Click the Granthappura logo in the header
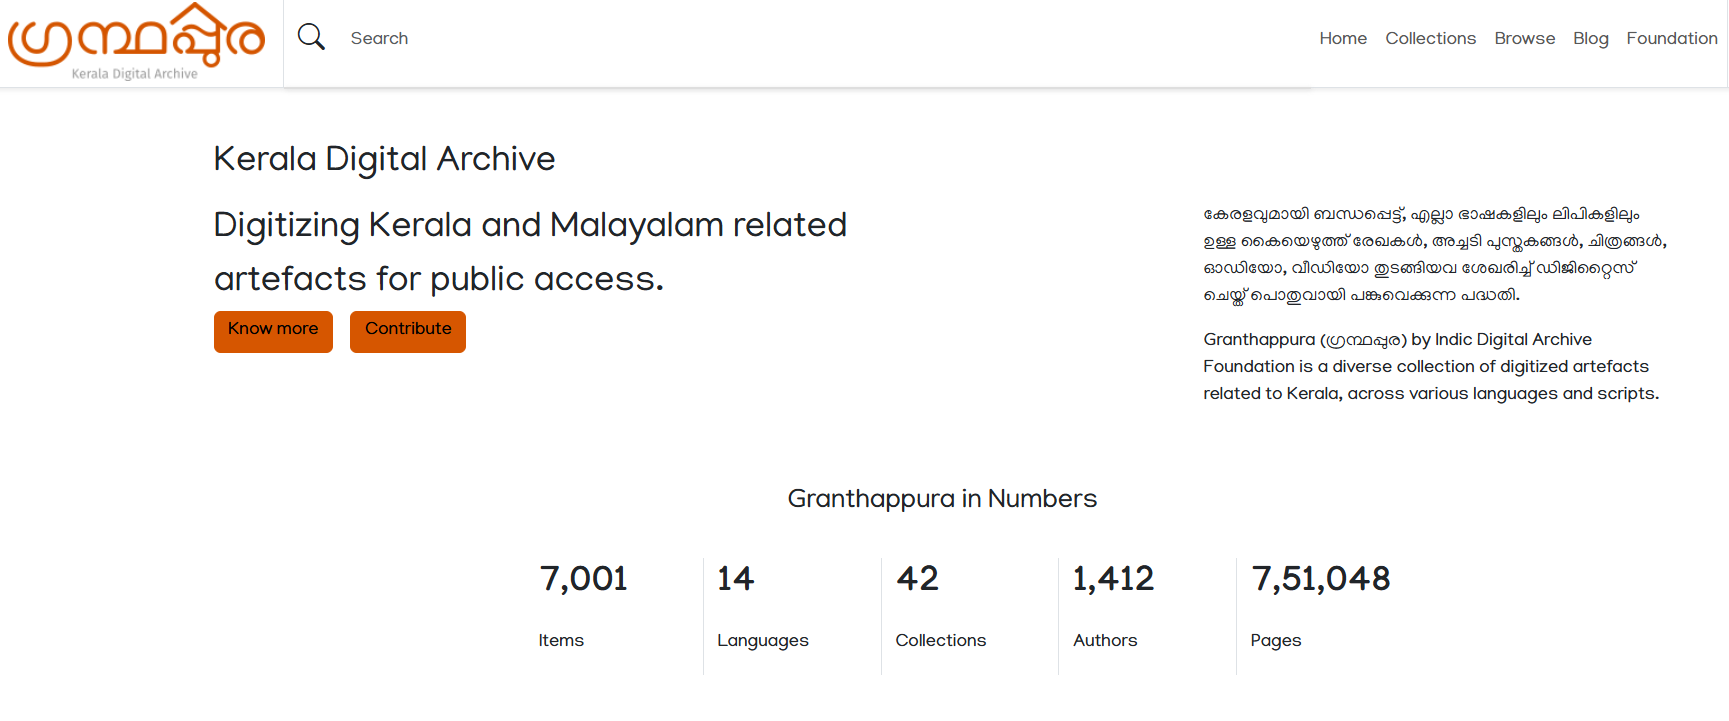Screen dimensions: 1729x721 point(137,42)
